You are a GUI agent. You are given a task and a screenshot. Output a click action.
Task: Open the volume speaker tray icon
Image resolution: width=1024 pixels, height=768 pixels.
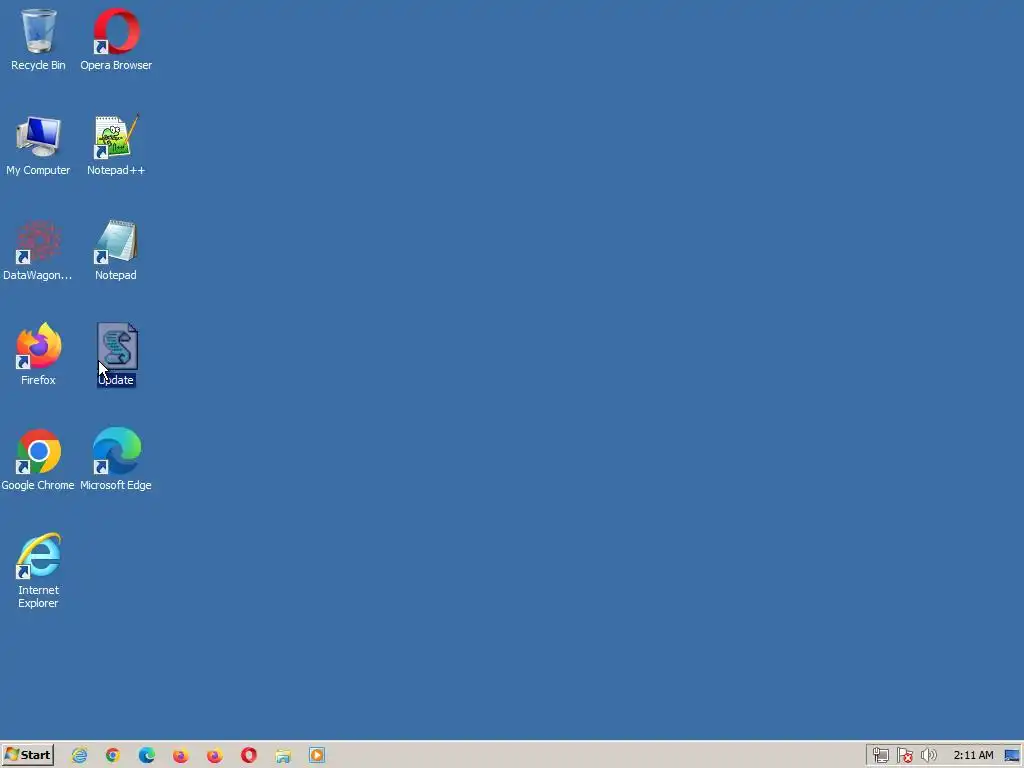coord(928,756)
